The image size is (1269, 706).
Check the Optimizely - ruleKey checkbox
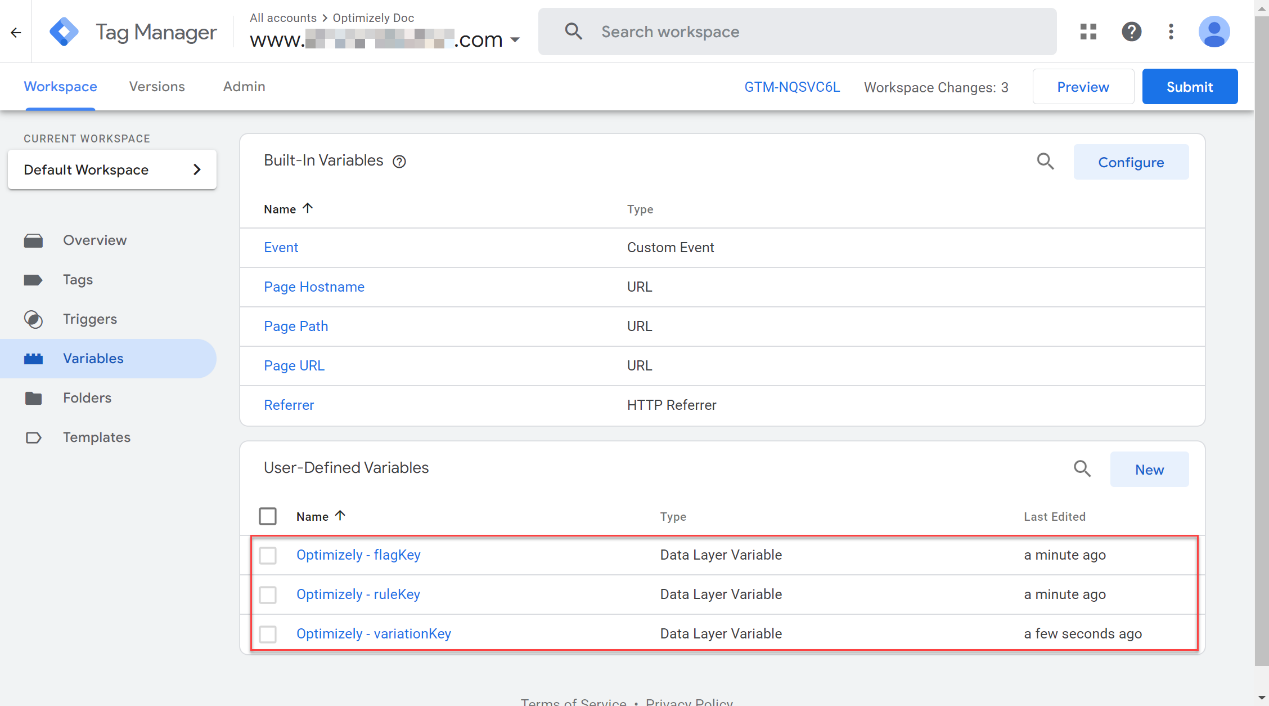coord(268,595)
